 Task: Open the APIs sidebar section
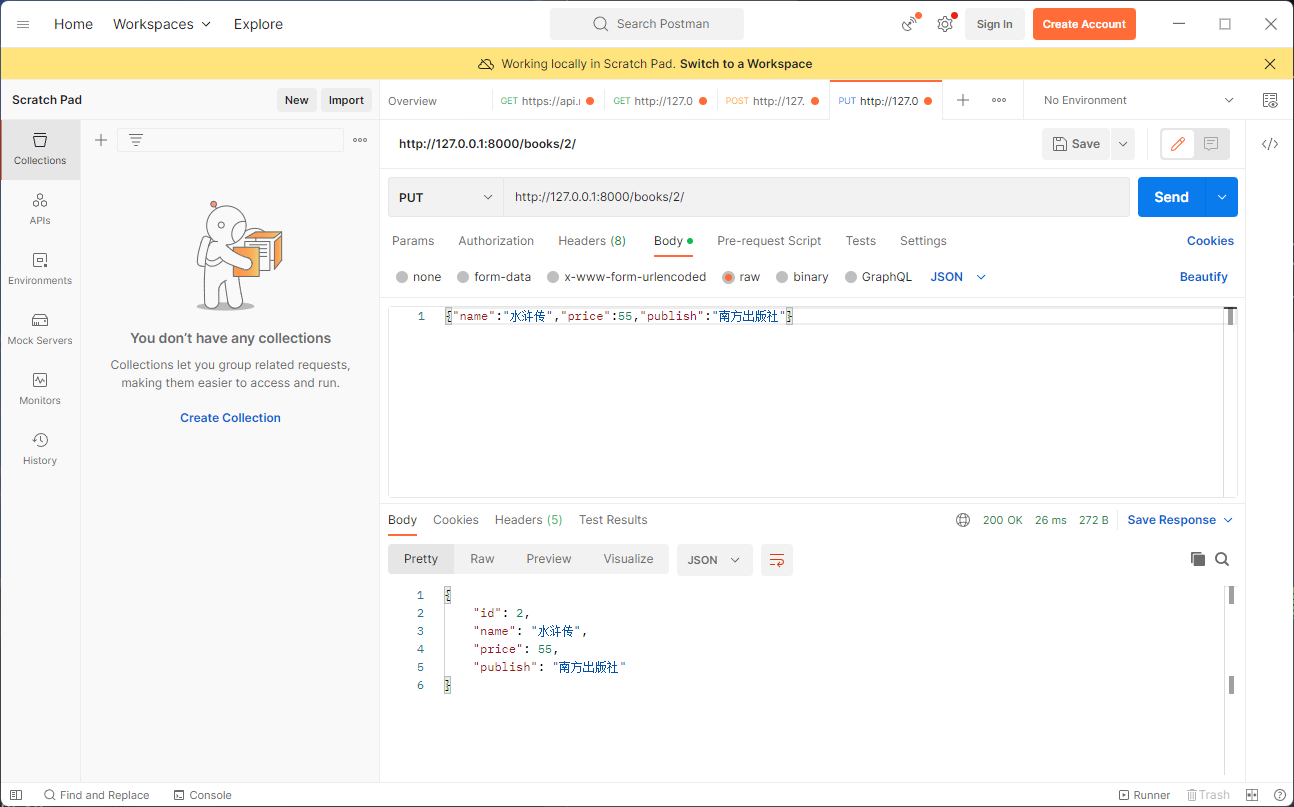click(40, 209)
